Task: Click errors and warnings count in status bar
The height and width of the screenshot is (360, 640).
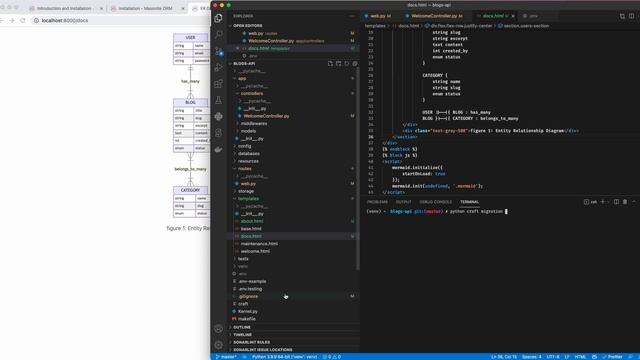Action: (x=331, y=357)
